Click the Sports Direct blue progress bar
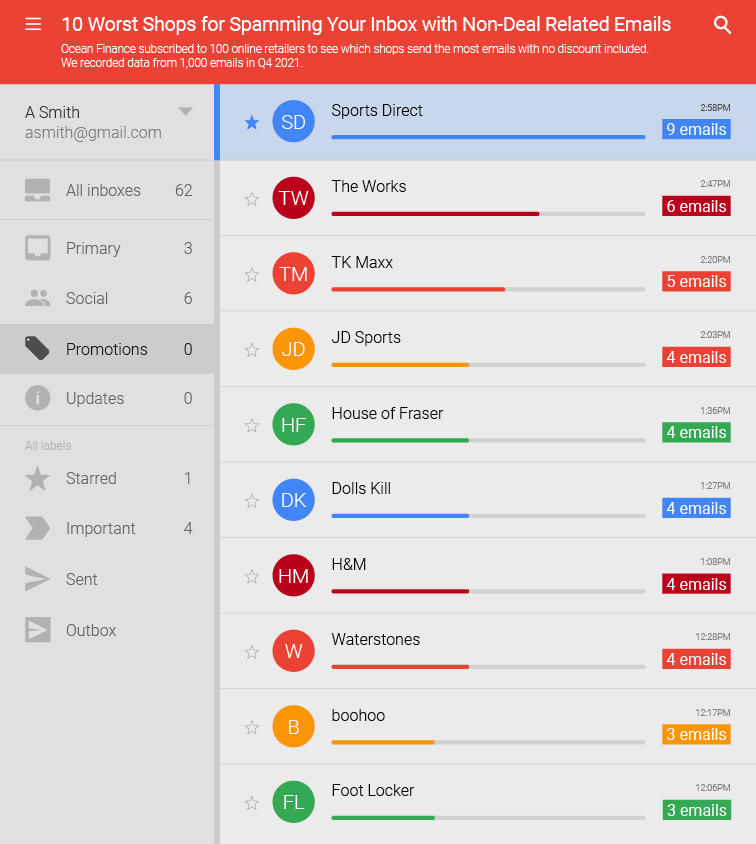This screenshot has height=844, width=756. click(488, 137)
